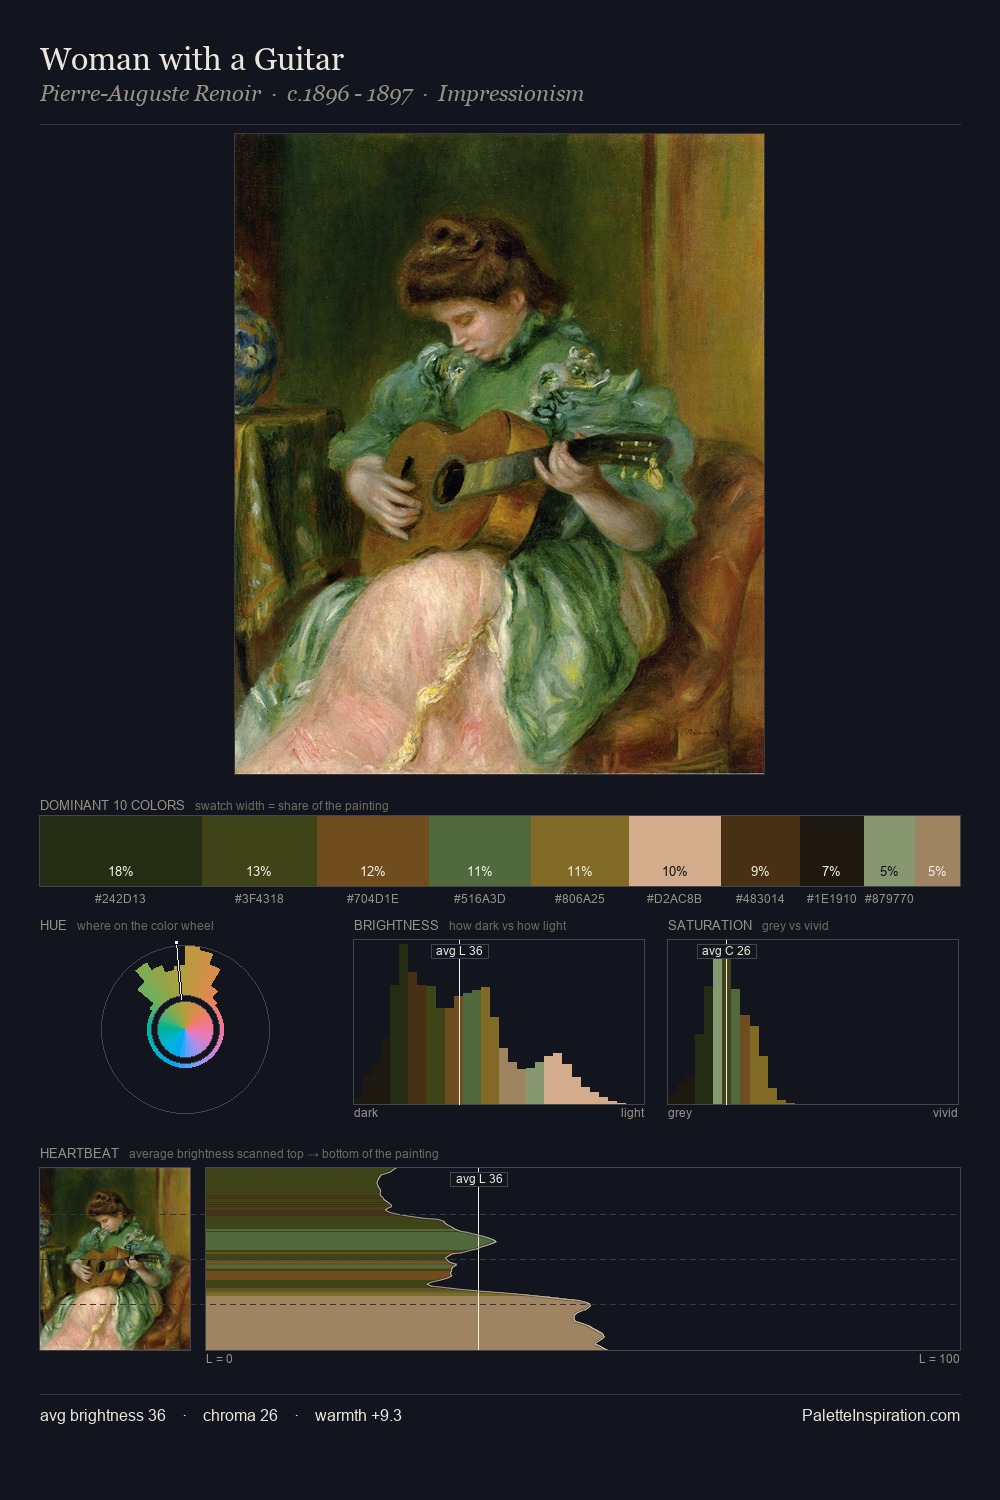The width and height of the screenshot is (1000, 1500).
Task: Select the 12% brown swatch
Action: [x=373, y=851]
